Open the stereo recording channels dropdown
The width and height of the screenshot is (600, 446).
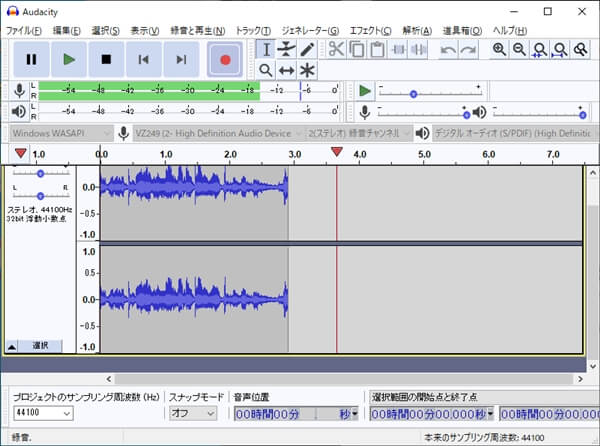(x=359, y=133)
